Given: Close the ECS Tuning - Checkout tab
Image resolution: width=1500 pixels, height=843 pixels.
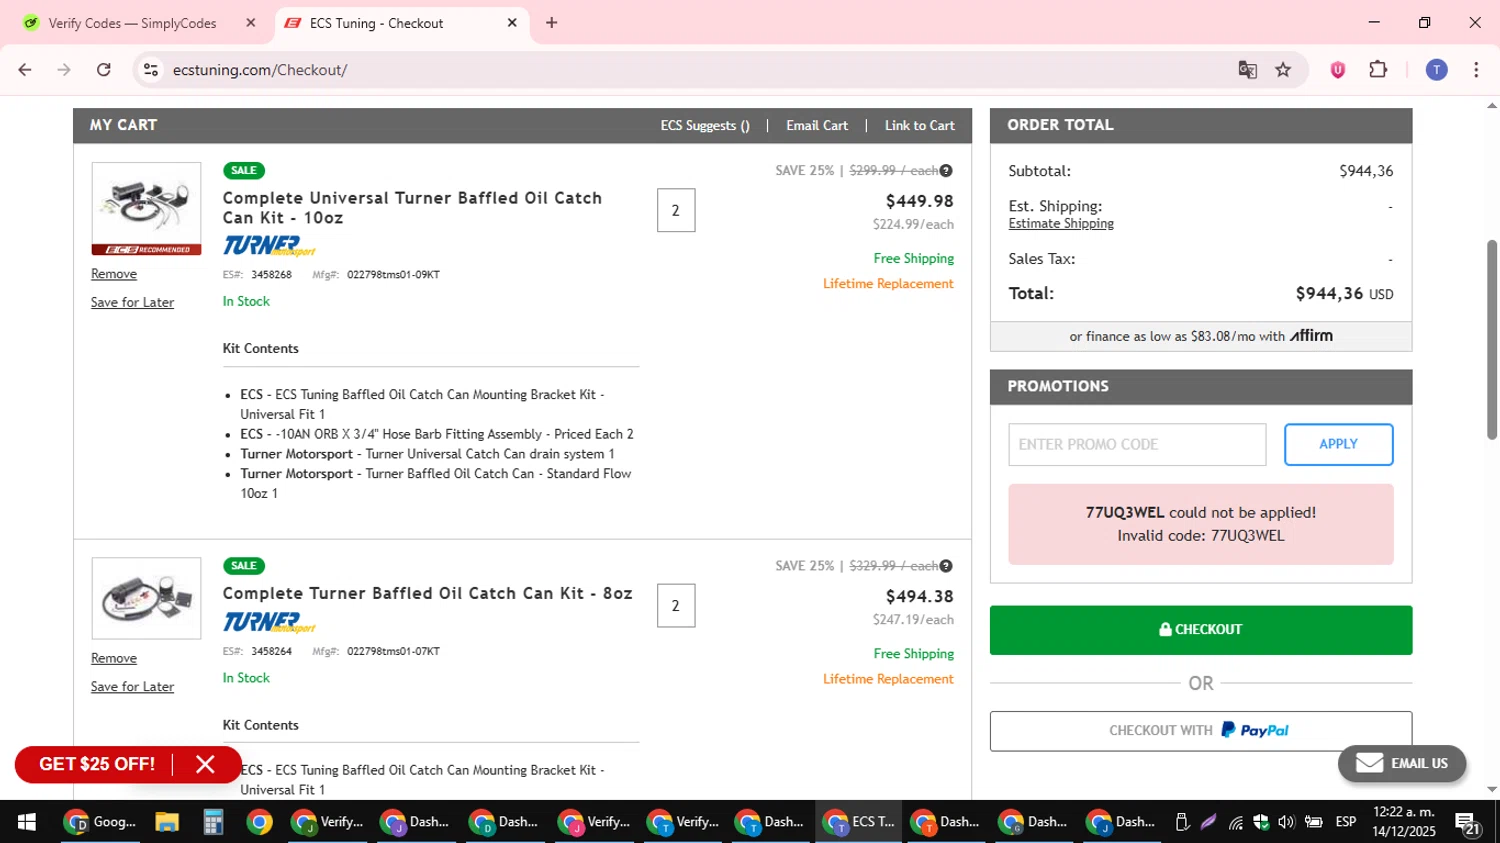Looking at the screenshot, I should pyautogui.click(x=512, y=22).
